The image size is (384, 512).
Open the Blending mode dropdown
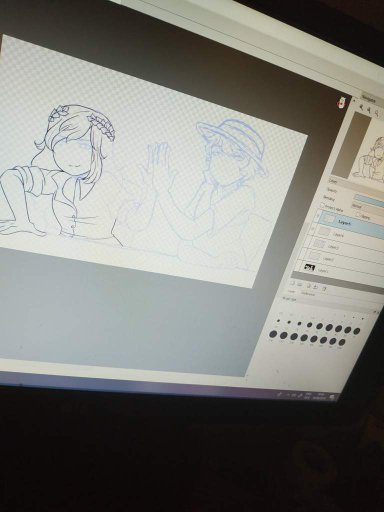click(368, 208)
